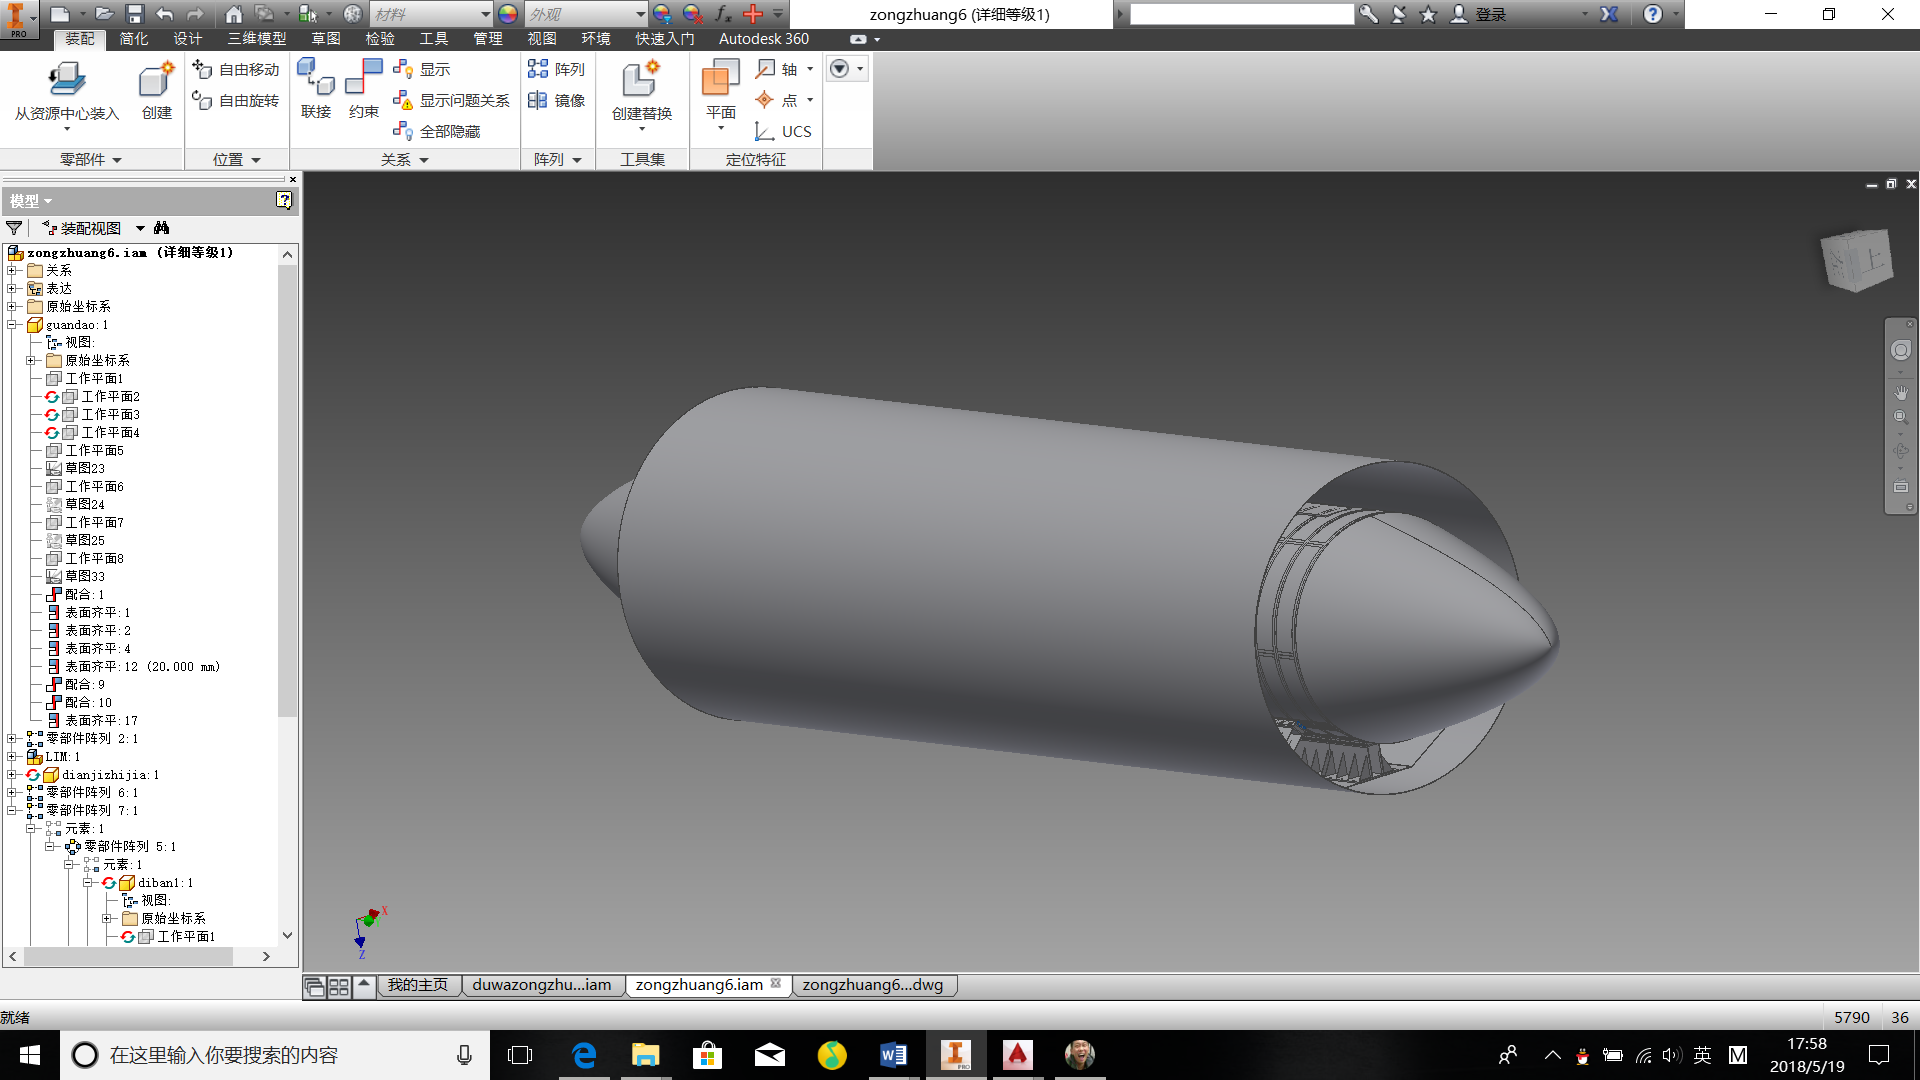
Task: Click the 平面 (Plane) work feature icon
Action: 720,80
